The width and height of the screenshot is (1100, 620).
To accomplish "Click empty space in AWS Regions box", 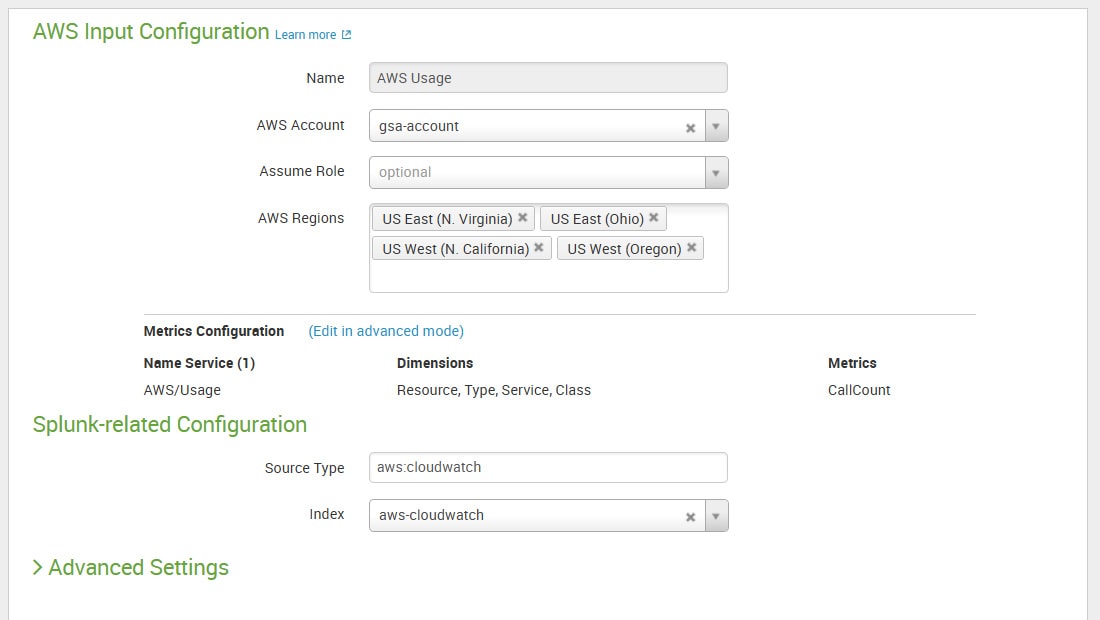I will tap(548, 277).
